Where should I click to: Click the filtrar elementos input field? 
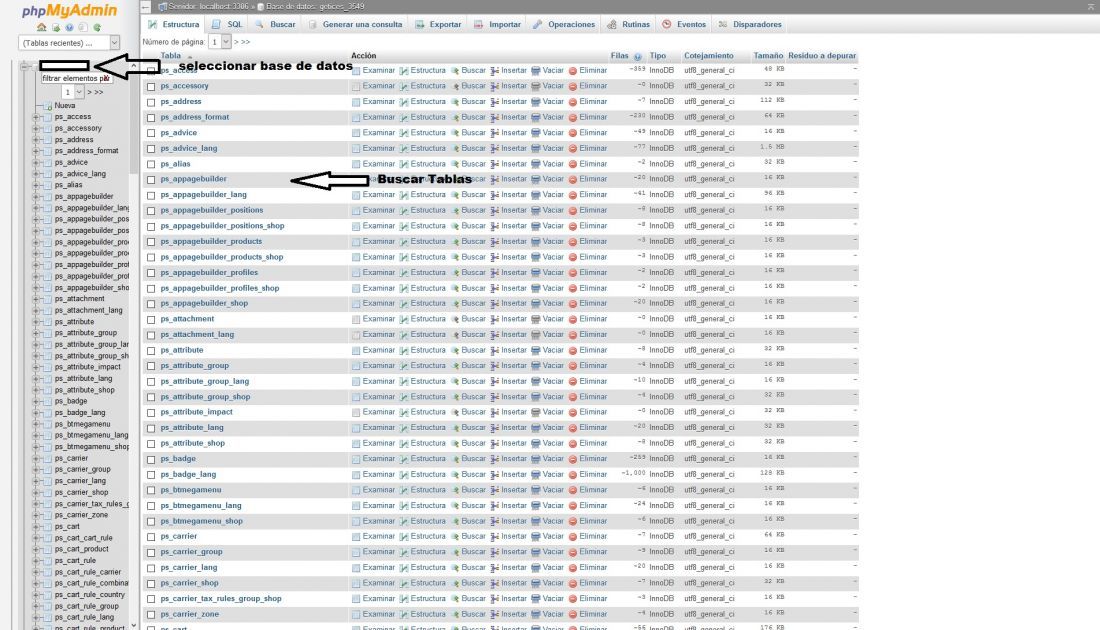76,79
